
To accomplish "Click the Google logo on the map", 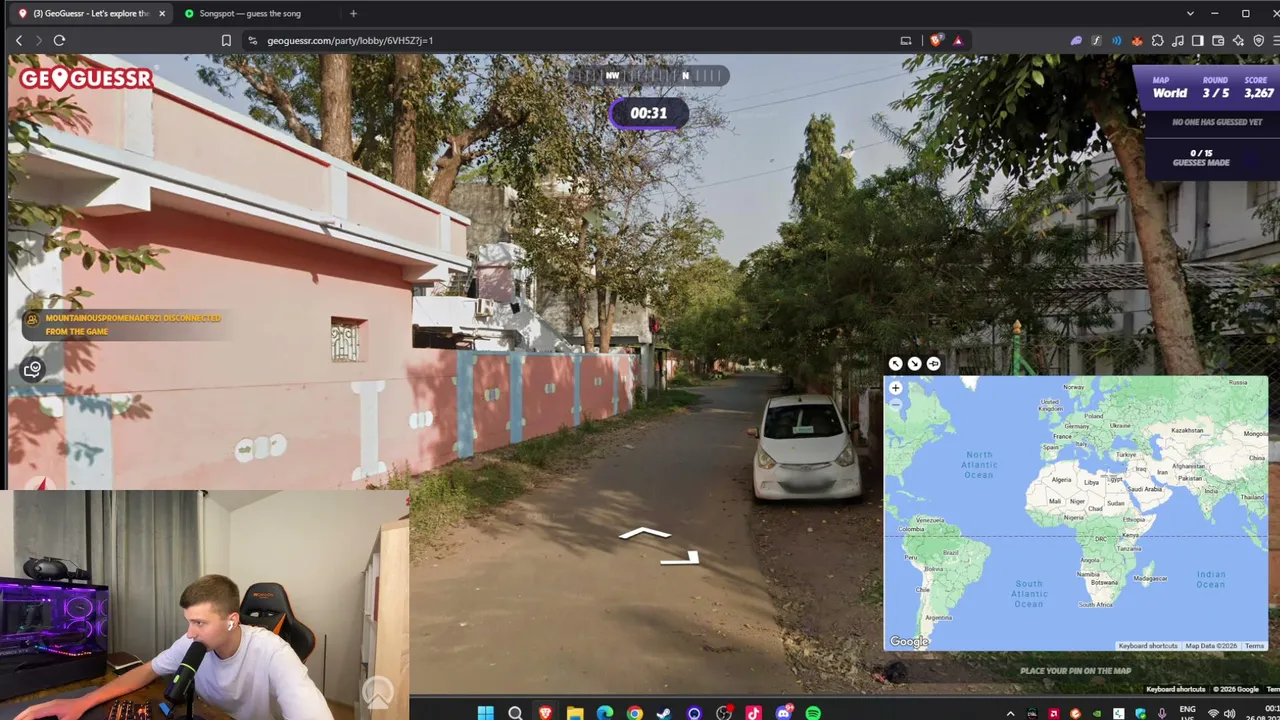I will click(909, 642).
